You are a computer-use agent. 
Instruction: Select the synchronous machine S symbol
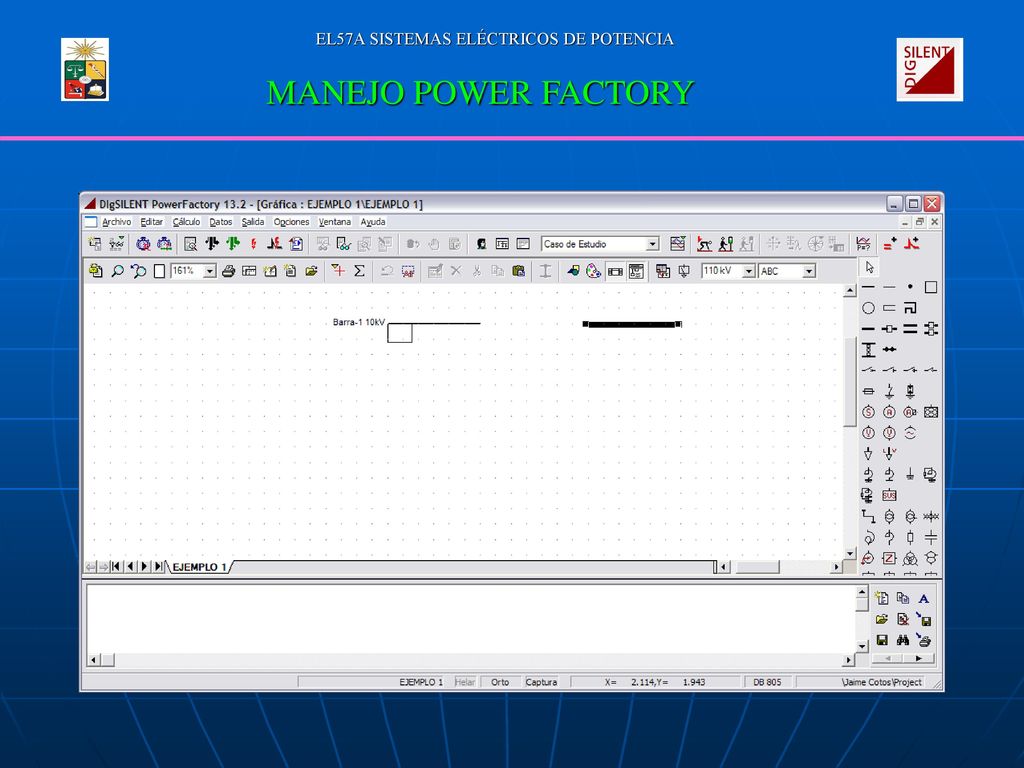[x=868, y=412]
